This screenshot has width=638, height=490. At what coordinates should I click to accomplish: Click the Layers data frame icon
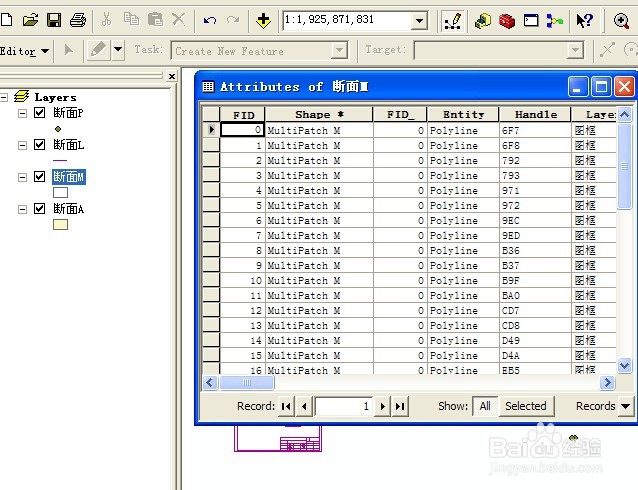coord(21,97)
